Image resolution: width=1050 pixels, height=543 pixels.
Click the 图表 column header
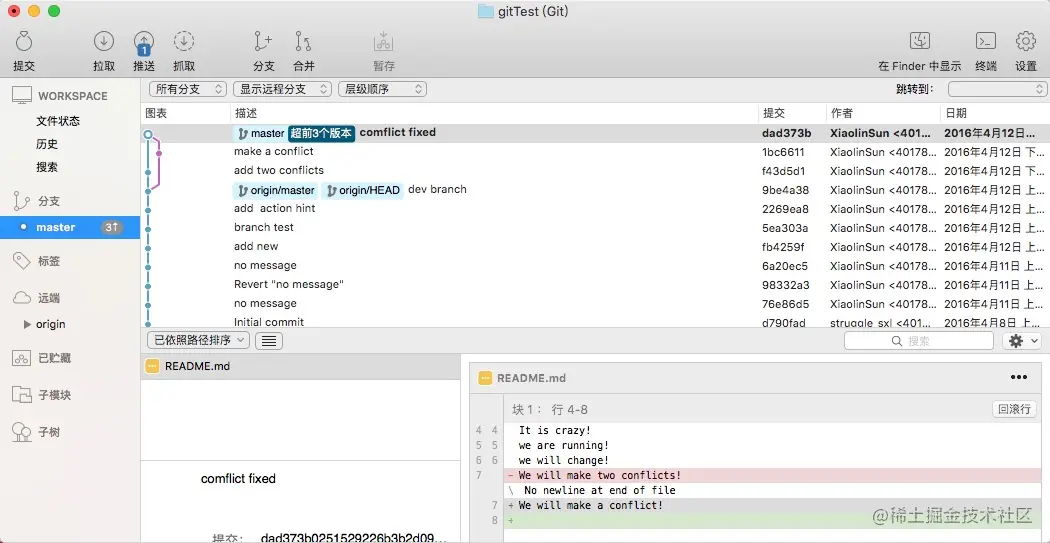point(157,114)
